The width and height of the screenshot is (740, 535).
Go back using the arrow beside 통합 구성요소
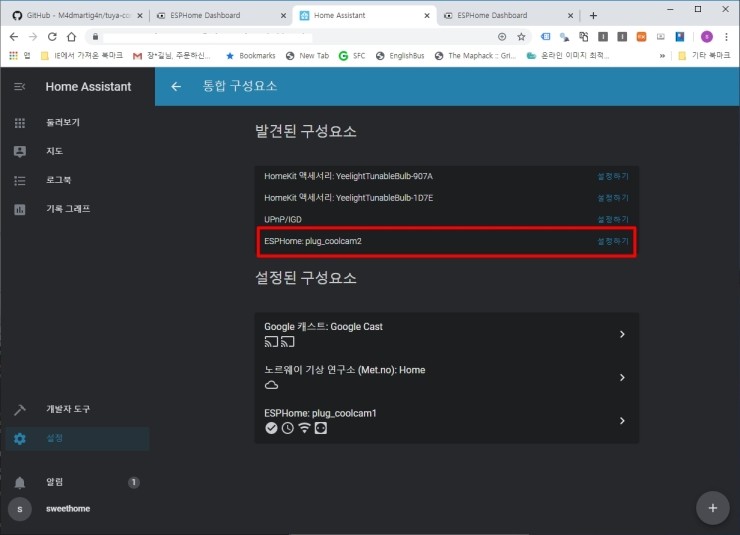click(x=176, y=86)
